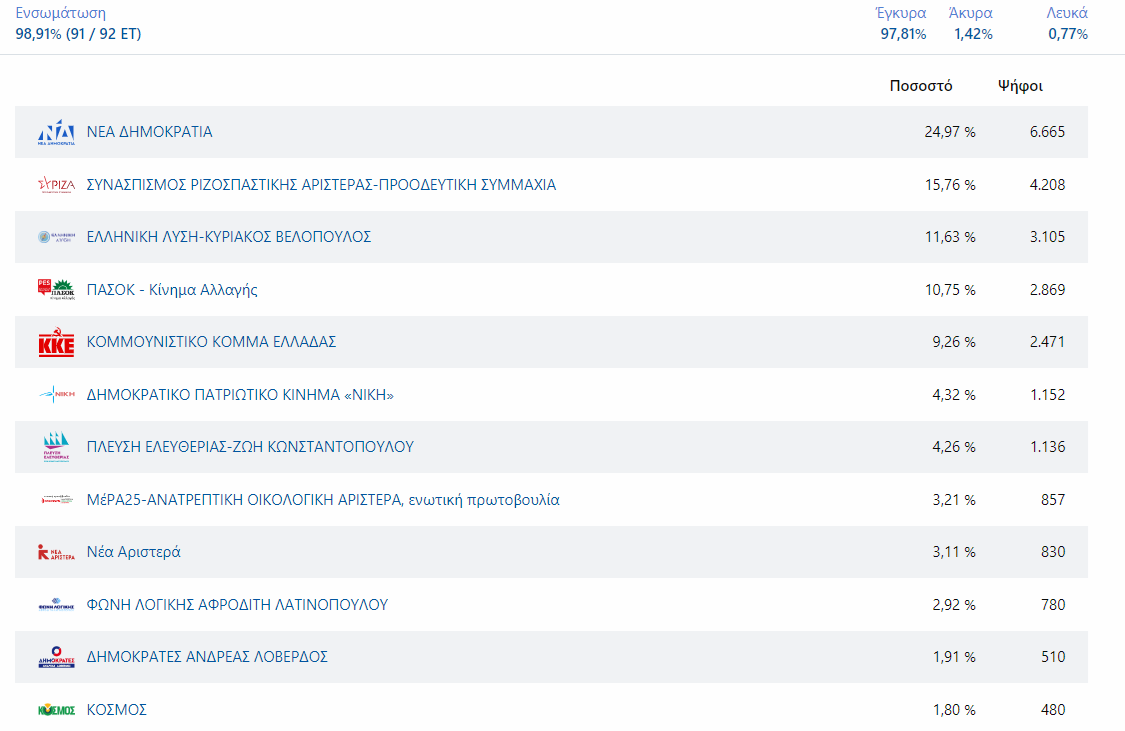Open the ΕΛΛΗΝΙΚΗ ΛΥΣΗ-ΚΥΡΙΑΚΟΣ ΒΕΛΟΠΟΥΛΟΣ link
This screenshot has width=1125, height=731.
pyautogui.click(x=229, y=237)
